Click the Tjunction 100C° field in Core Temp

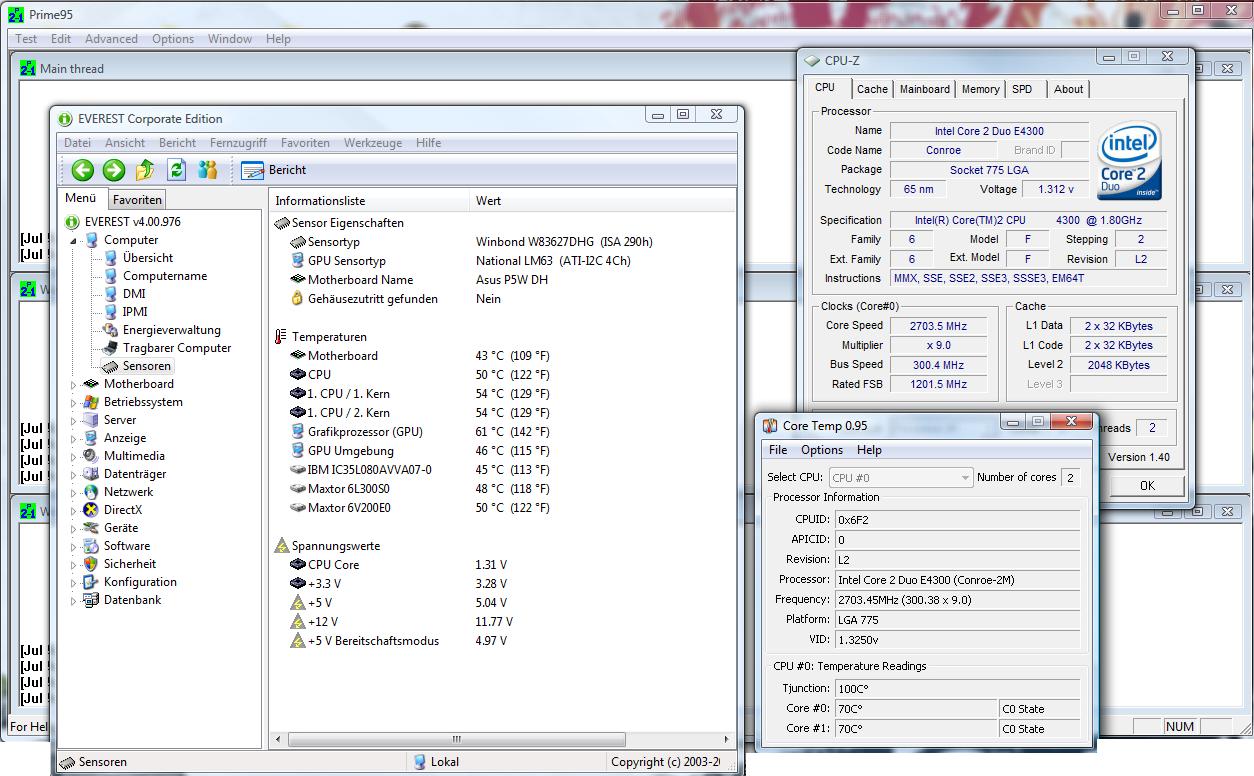pyautogui.click(x=957, y=688)
